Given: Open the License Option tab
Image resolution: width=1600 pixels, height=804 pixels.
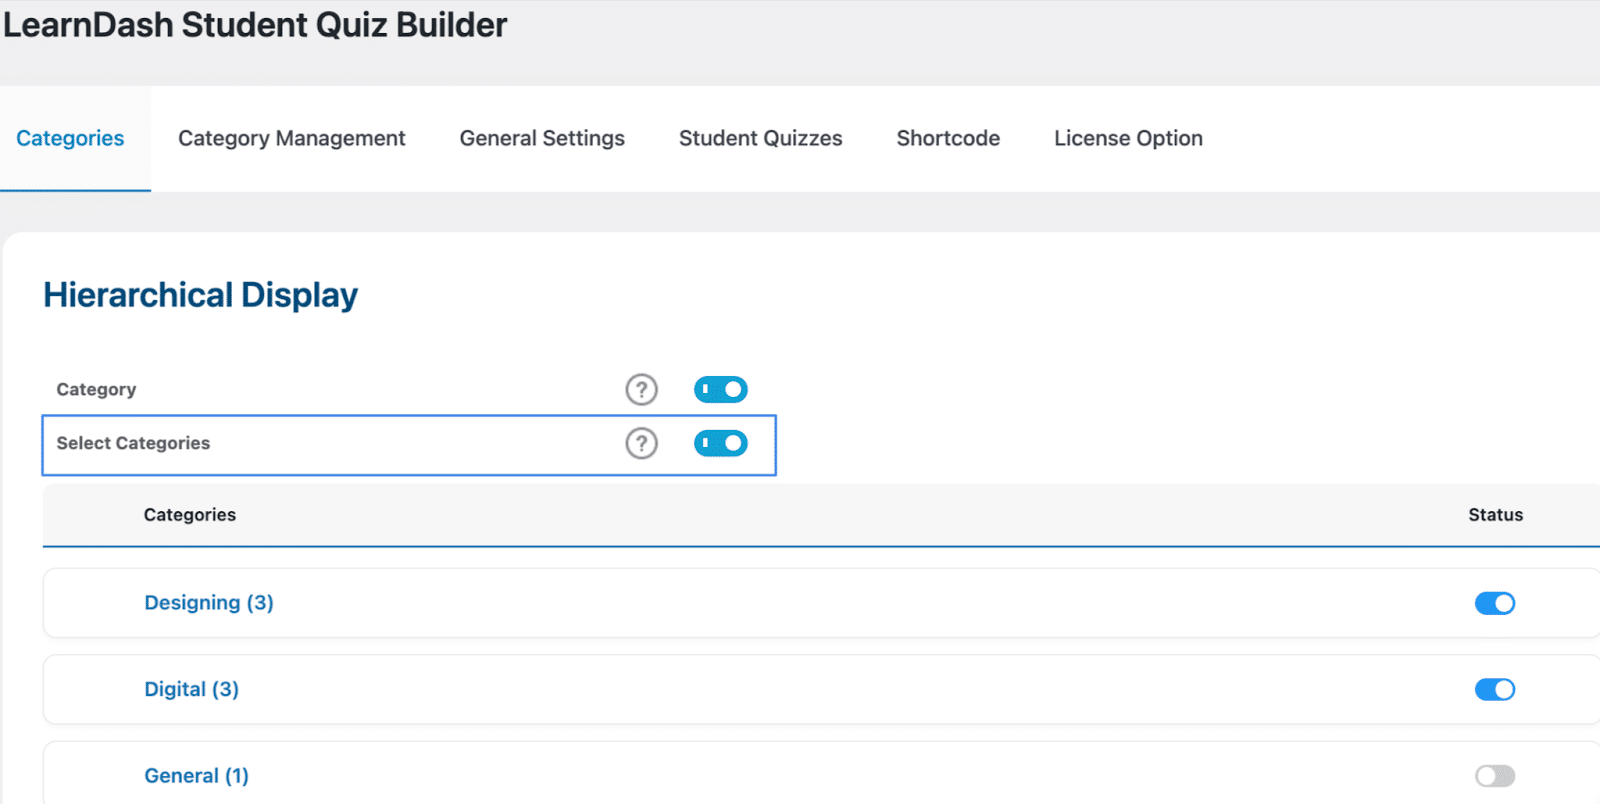Looking at the screenshot, I should tap(1128, 138).
